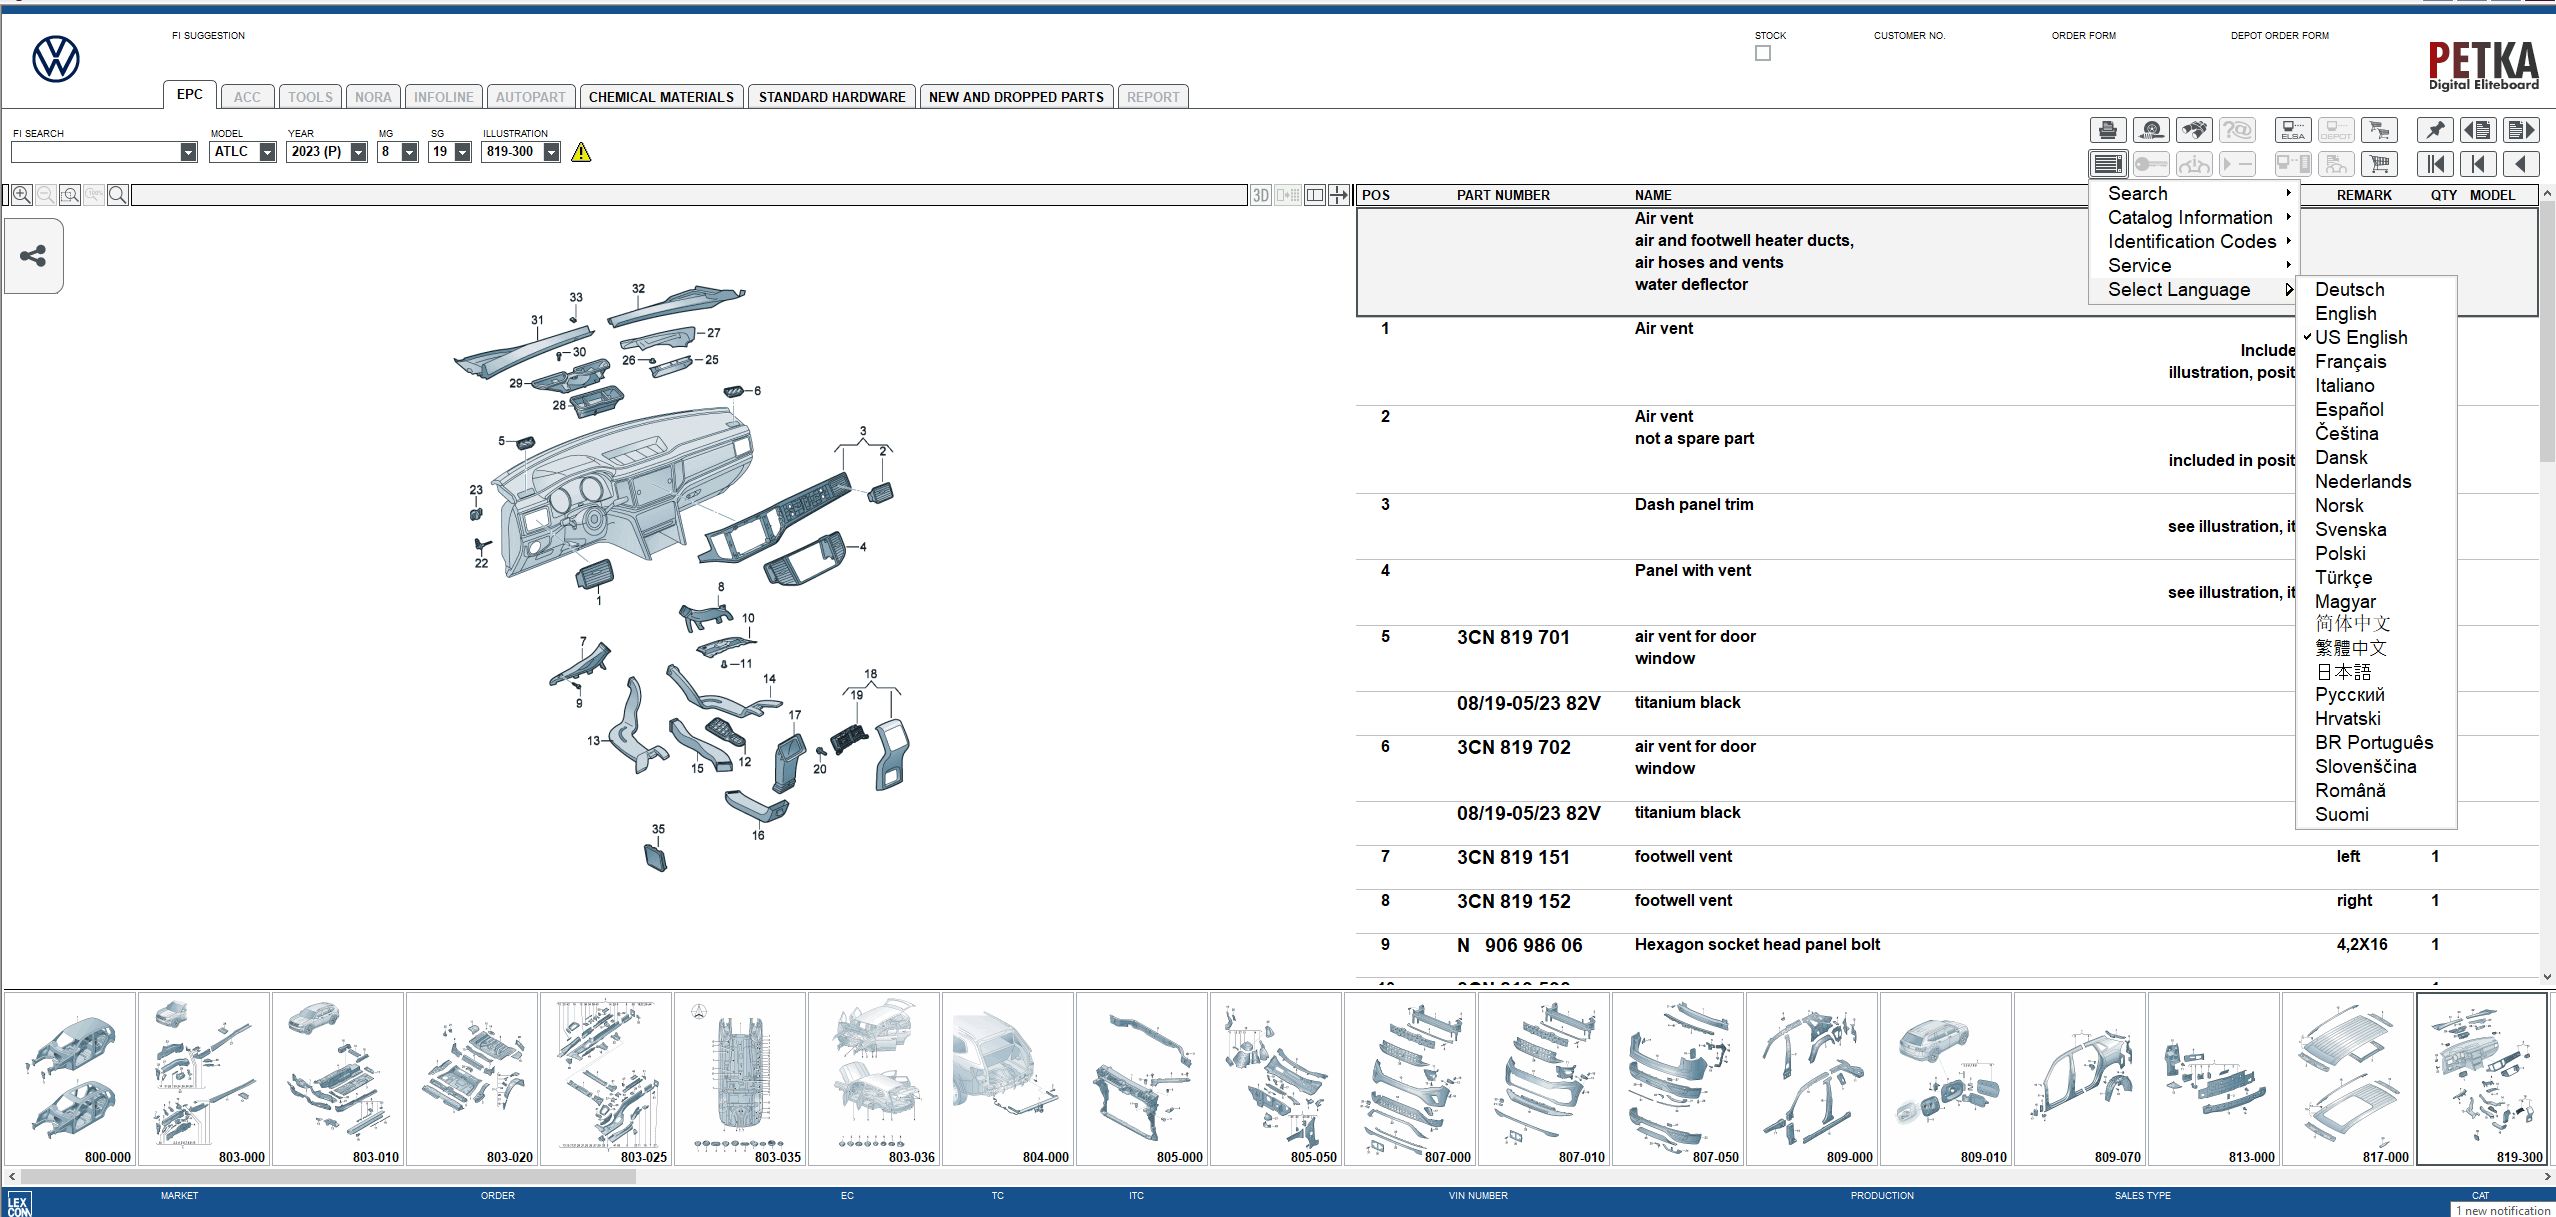Open the MODEL dropdown showing ATLC
Image resolution: width=2556 pixels, height=1217 pixels.
(267, 152)
